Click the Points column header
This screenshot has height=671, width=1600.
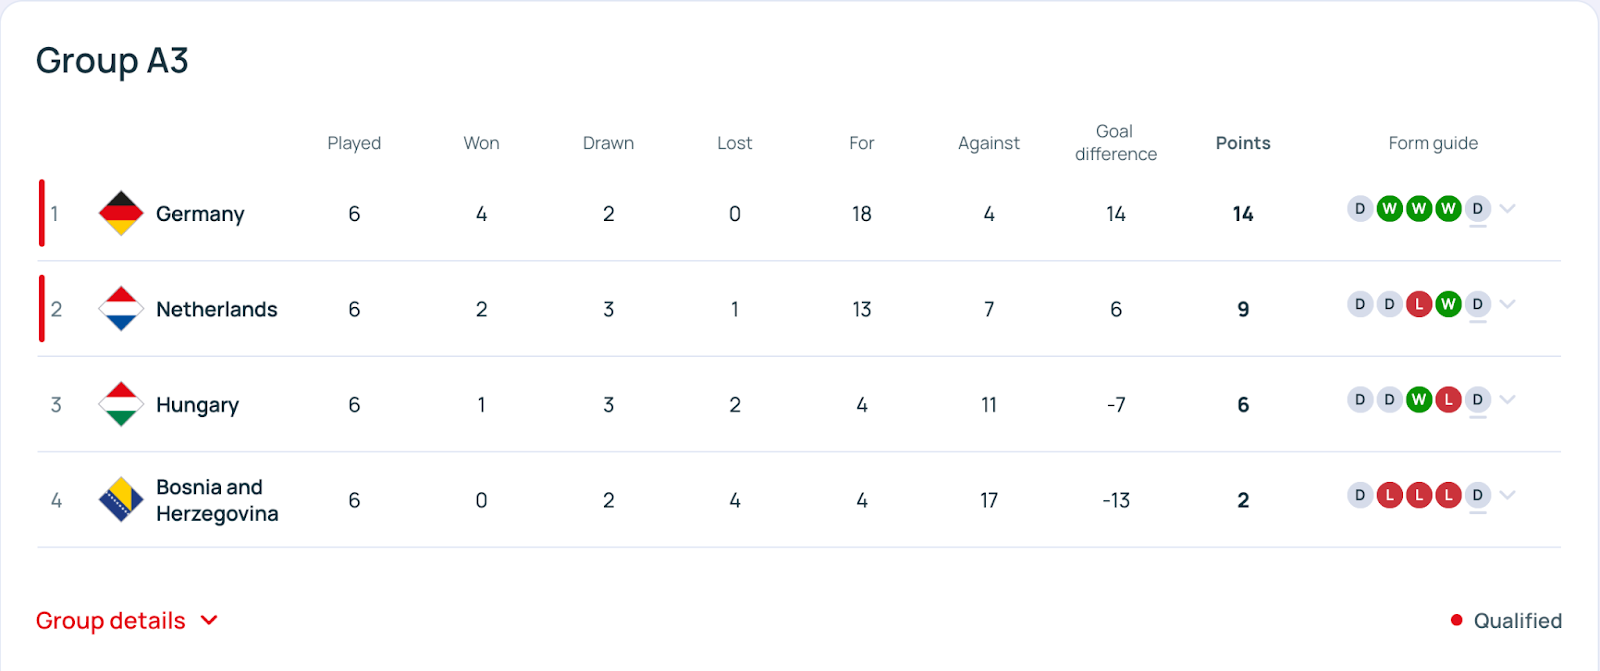coord(1243,143)
